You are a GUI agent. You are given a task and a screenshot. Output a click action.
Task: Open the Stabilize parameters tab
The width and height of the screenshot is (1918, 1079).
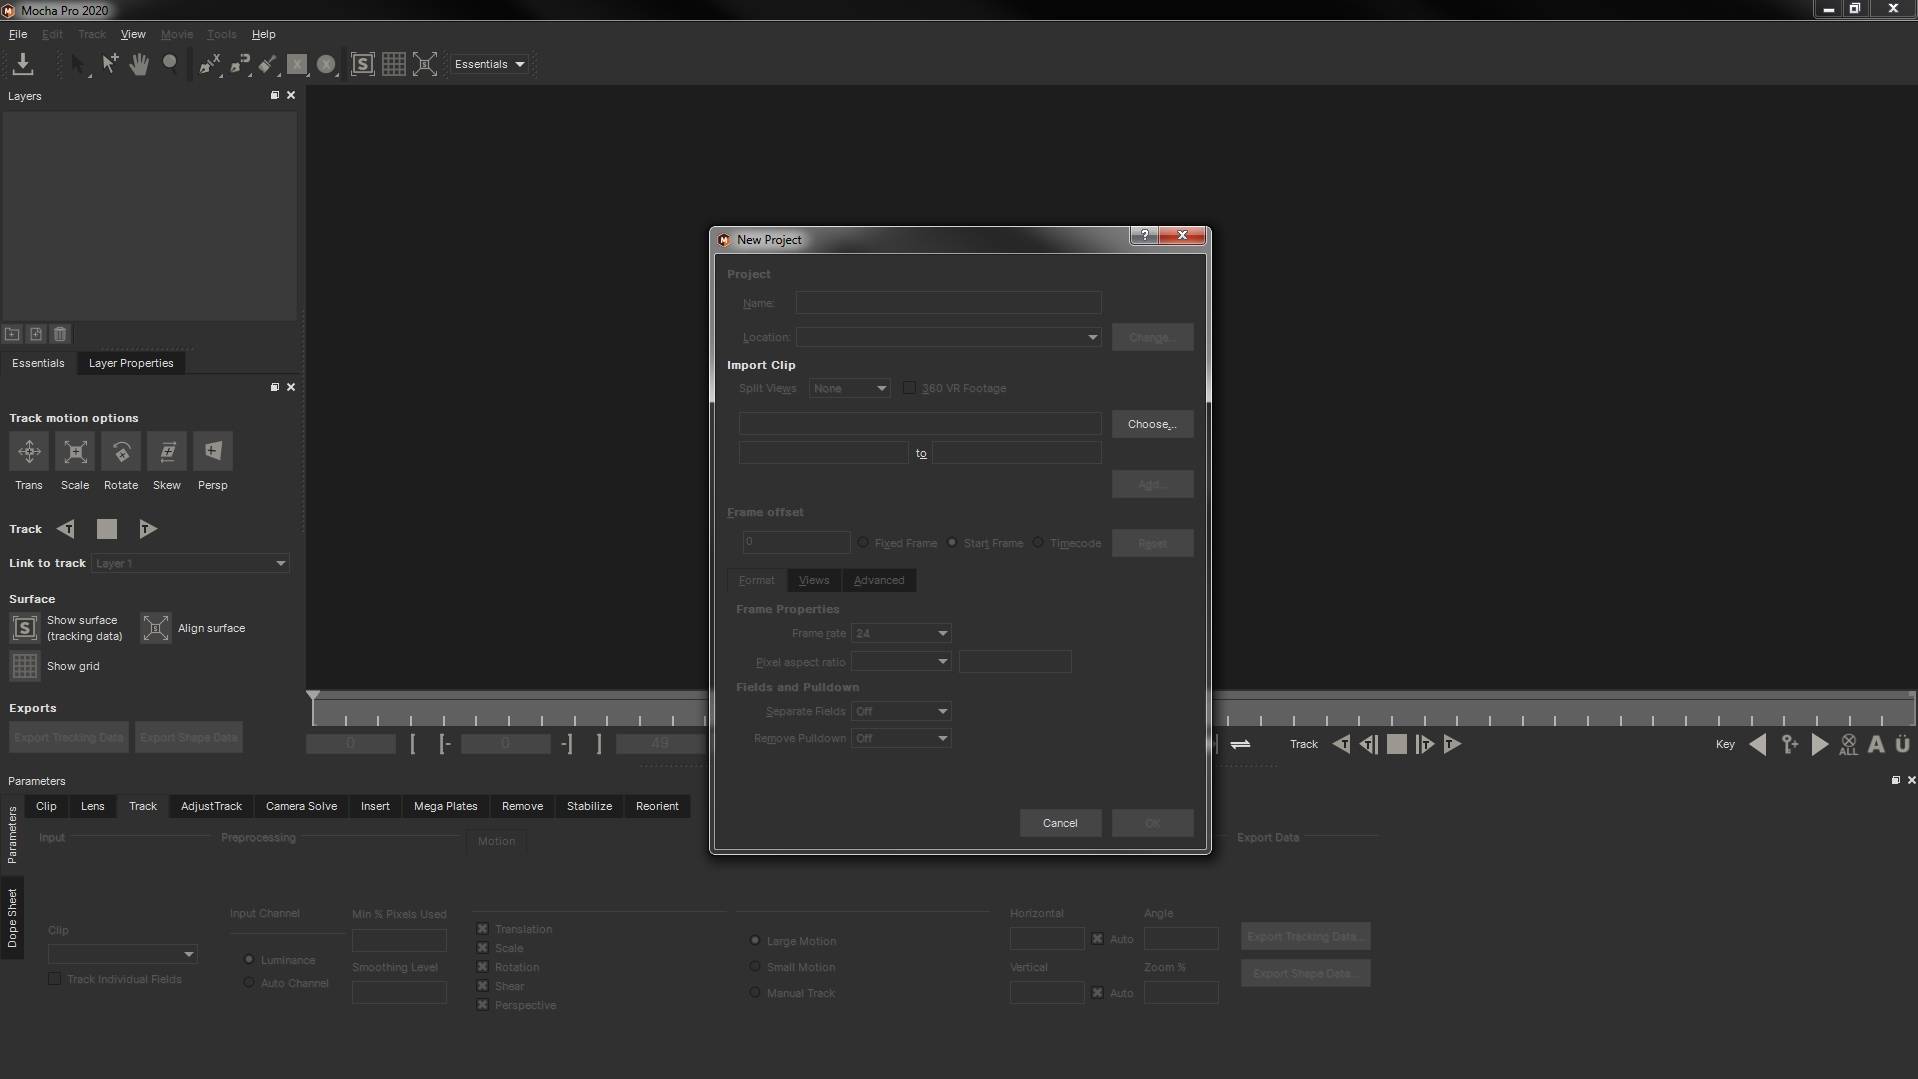pyautogui.click(x=589, y=806)
